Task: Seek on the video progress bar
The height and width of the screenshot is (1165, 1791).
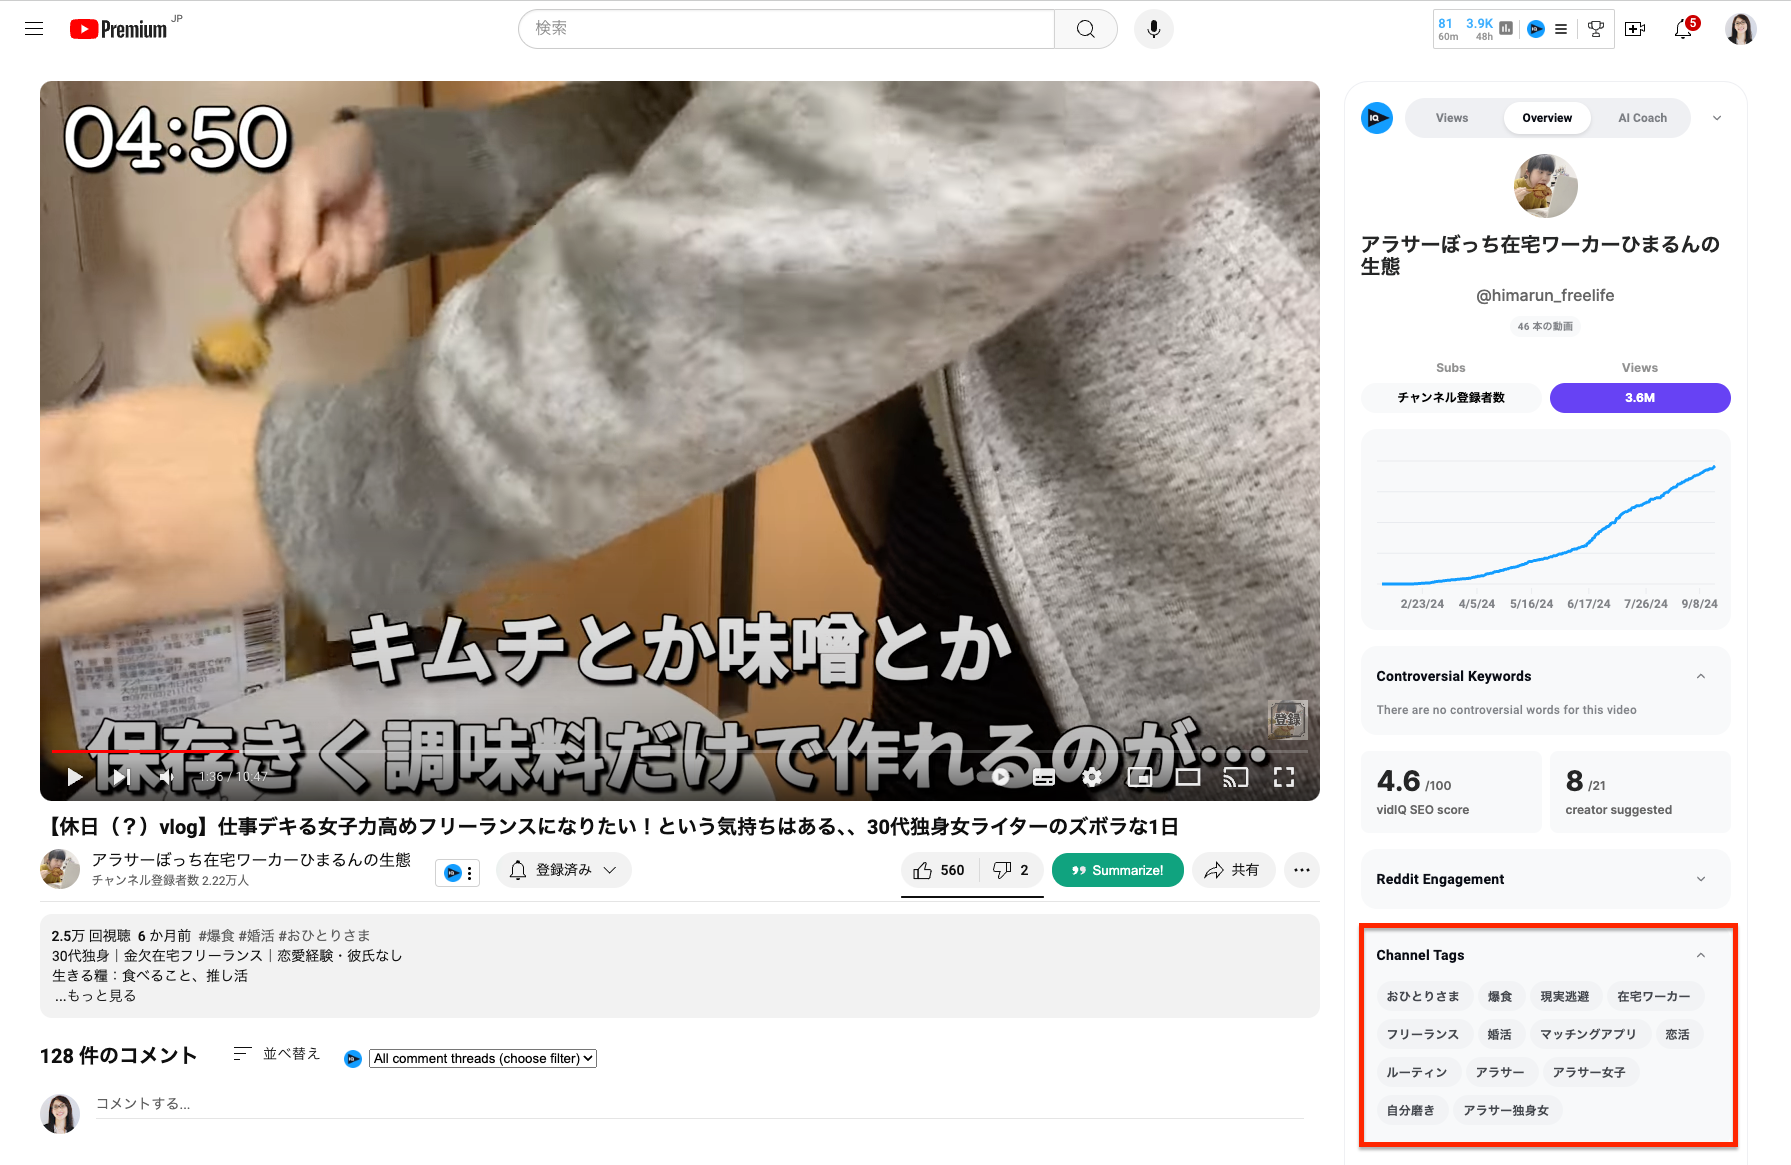Action: coord(680,750)
